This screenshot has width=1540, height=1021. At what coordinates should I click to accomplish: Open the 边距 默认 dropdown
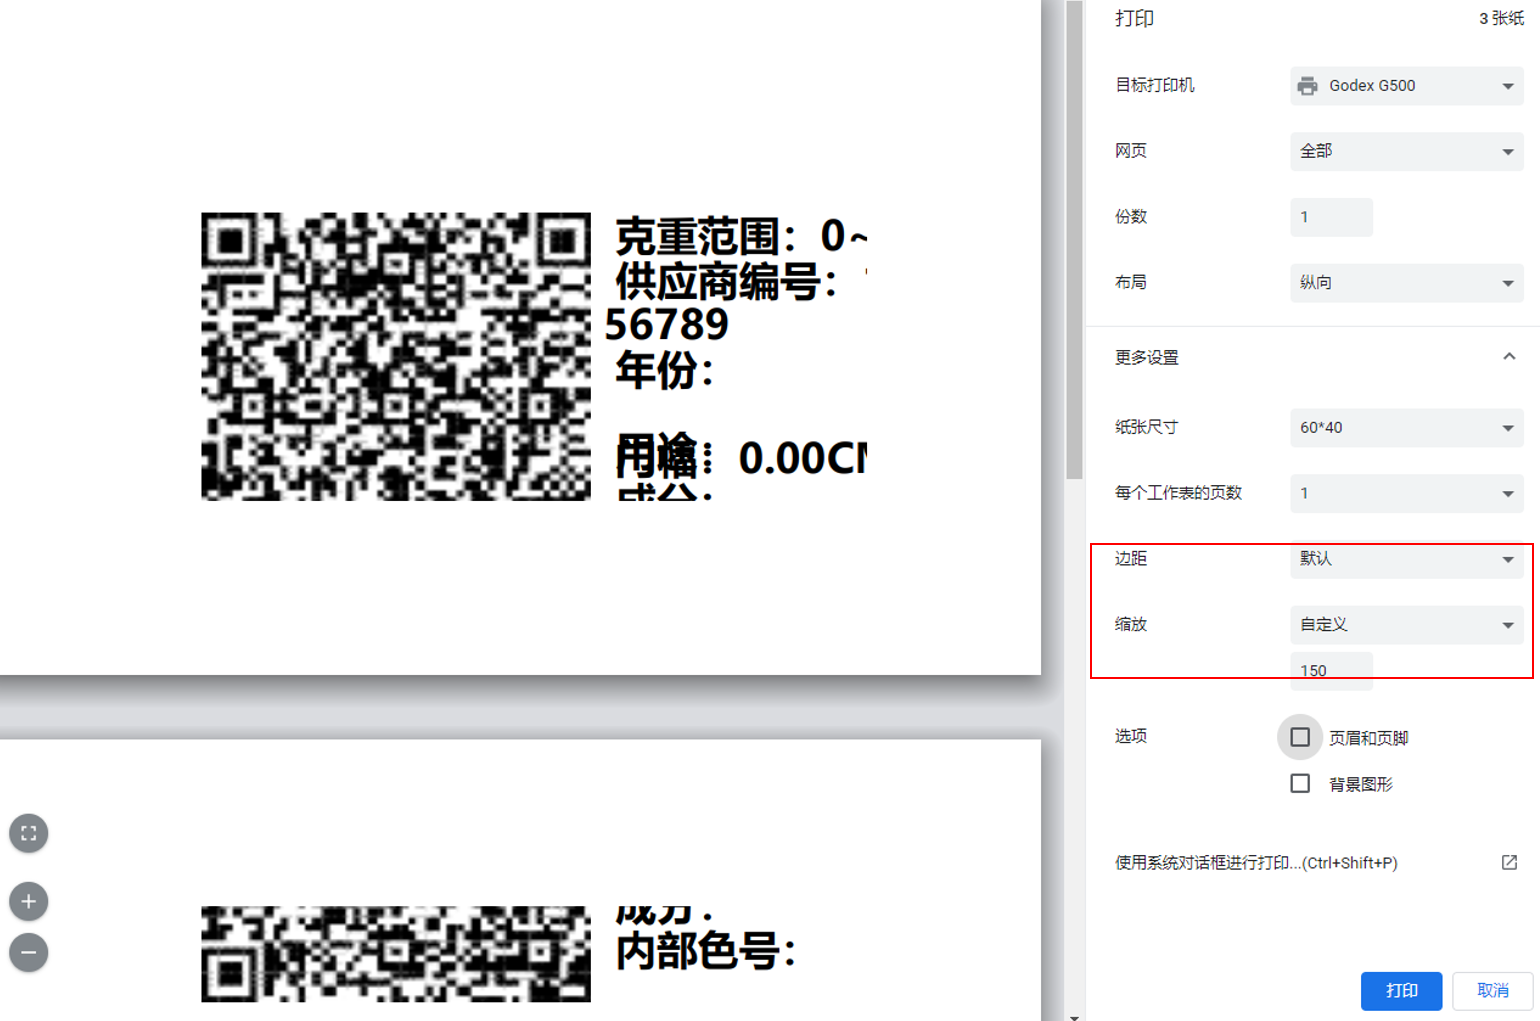tap(1406, 559)
